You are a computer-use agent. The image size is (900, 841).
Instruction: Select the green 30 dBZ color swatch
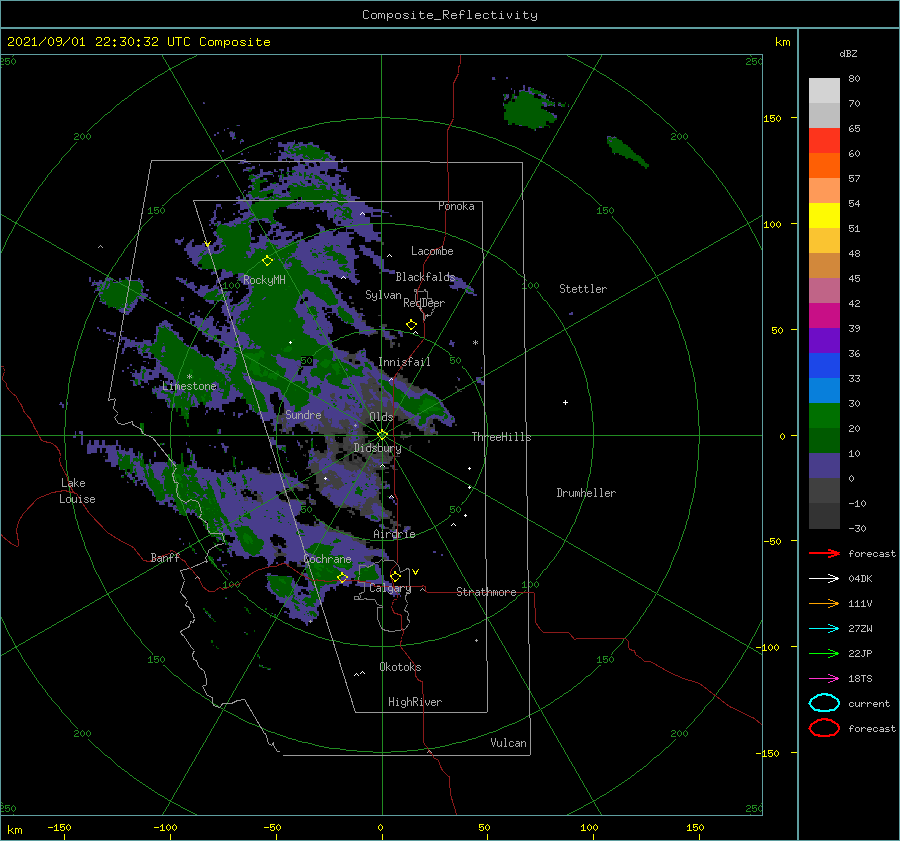pyautogui.click(x=824, y=415)
